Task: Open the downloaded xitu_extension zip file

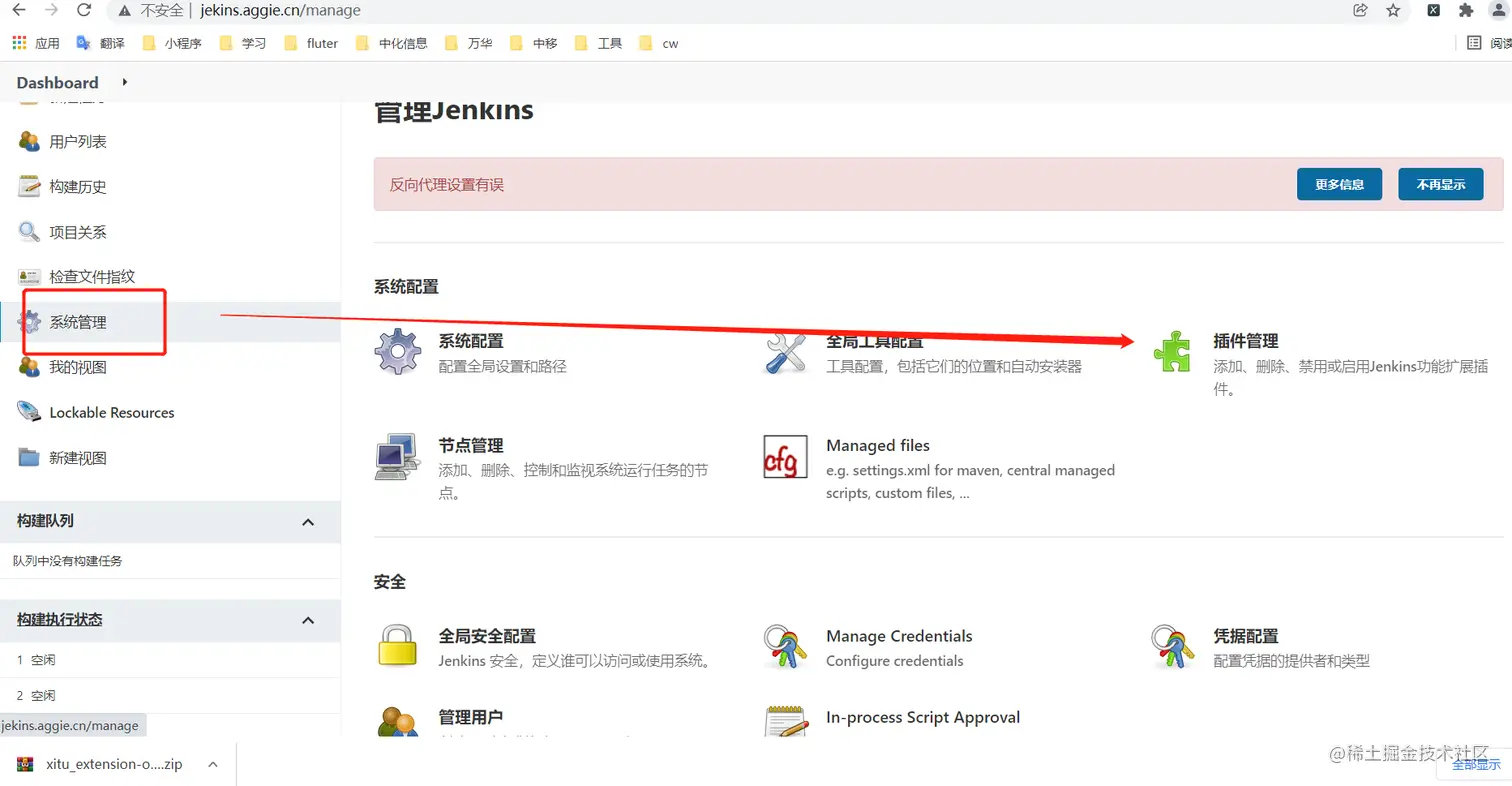Action: click(114, 764)
